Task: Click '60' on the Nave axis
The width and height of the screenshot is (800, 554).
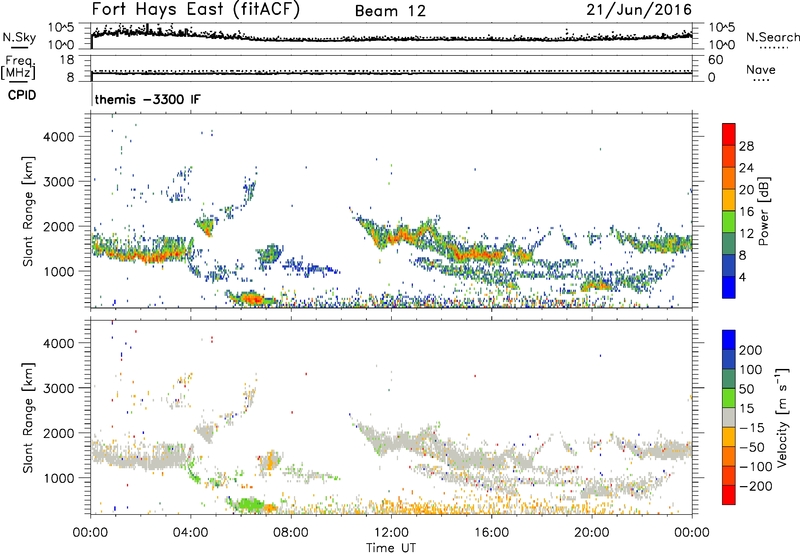Action: 715,60
